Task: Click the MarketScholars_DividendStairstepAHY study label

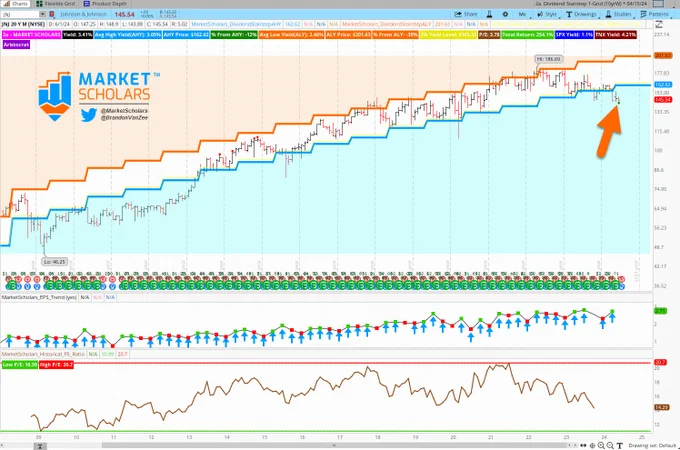Action: [236, 24]
